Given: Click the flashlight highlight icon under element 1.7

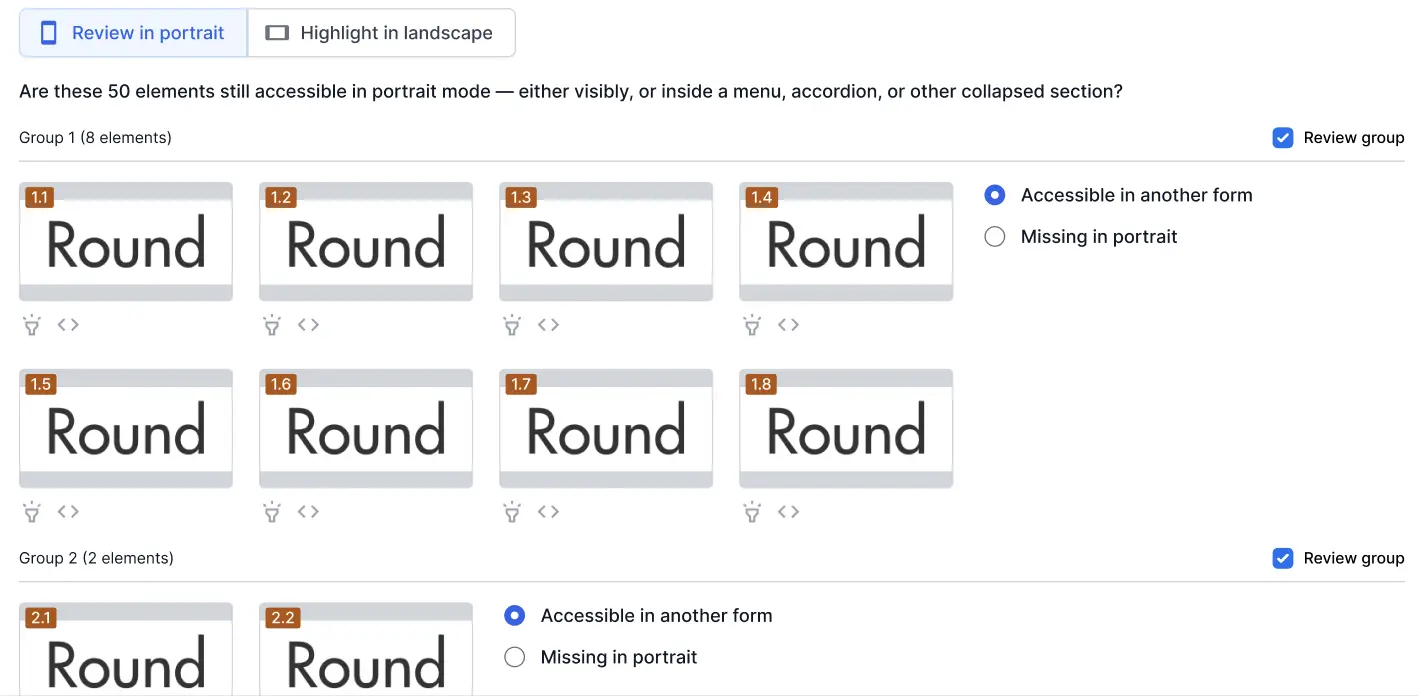Looking at the screenshot, I should click(x=512, y=512).
